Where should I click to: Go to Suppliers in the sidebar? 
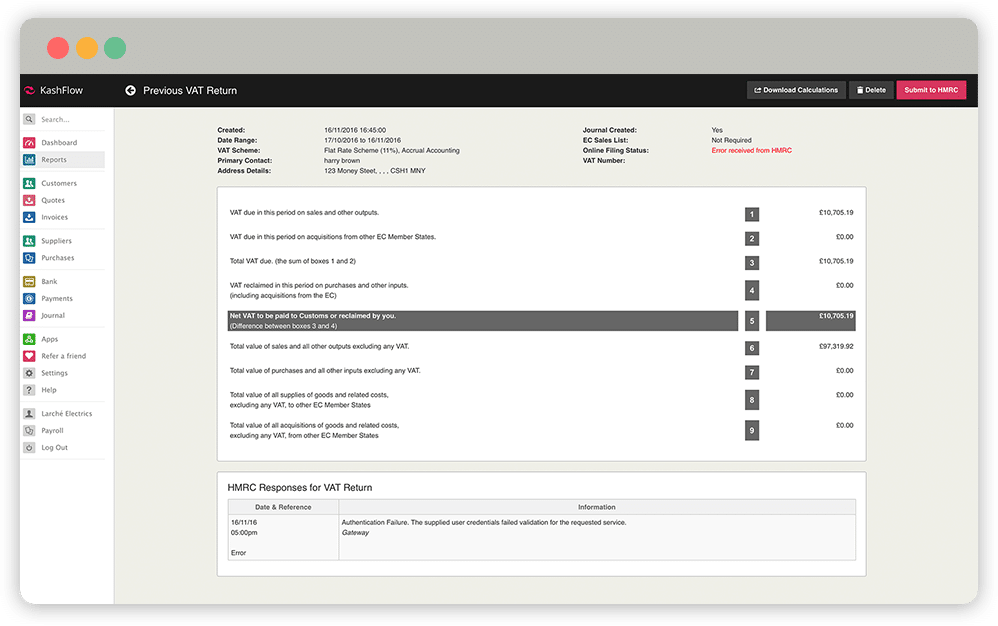pos(56,241)
